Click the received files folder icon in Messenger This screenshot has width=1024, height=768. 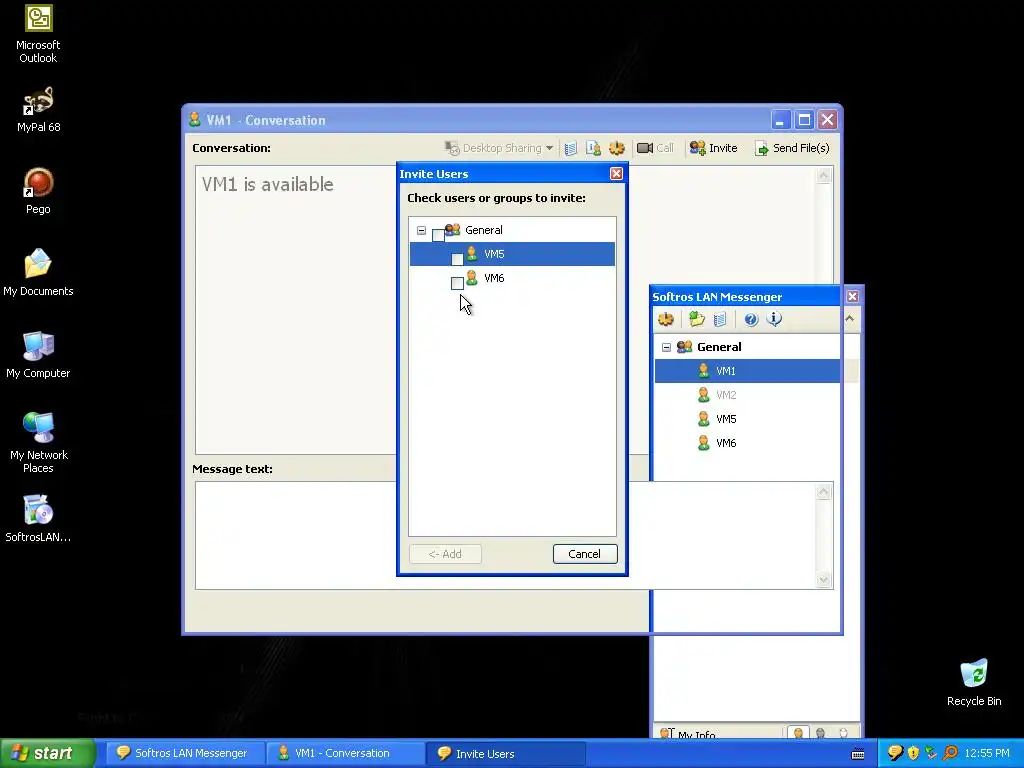click(696, 319)
